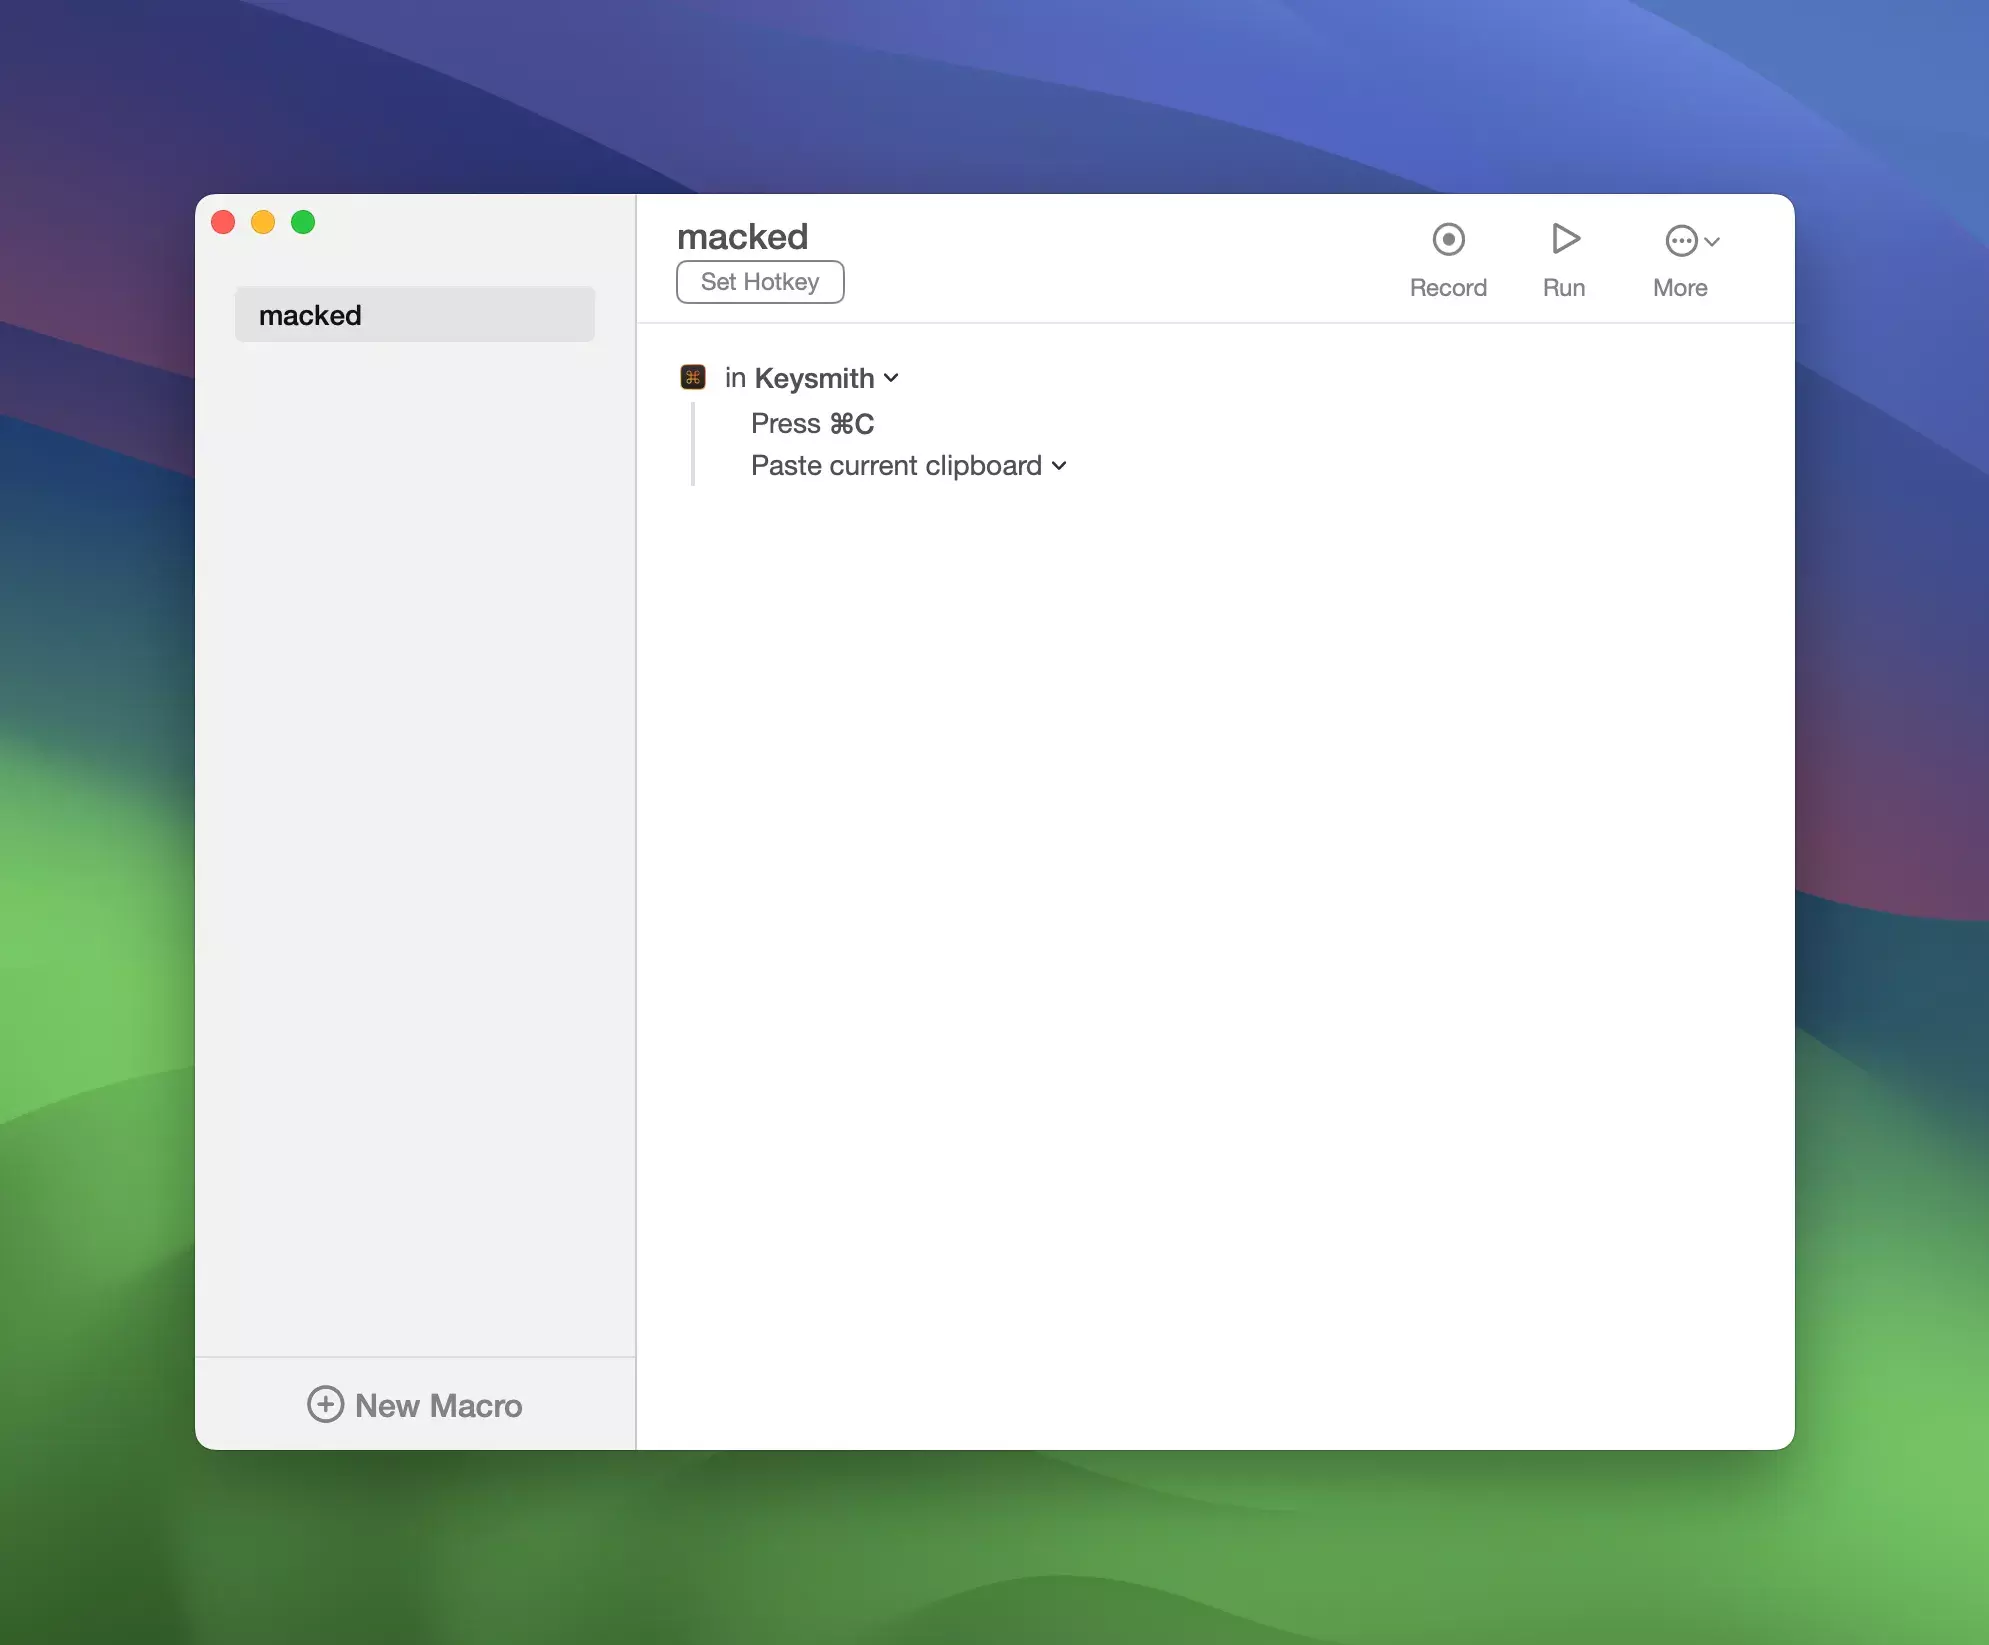This screenshot has width=1989, height=1645.
Task: Select the Paste current clipboard step
Action: (x=895, y=466)
